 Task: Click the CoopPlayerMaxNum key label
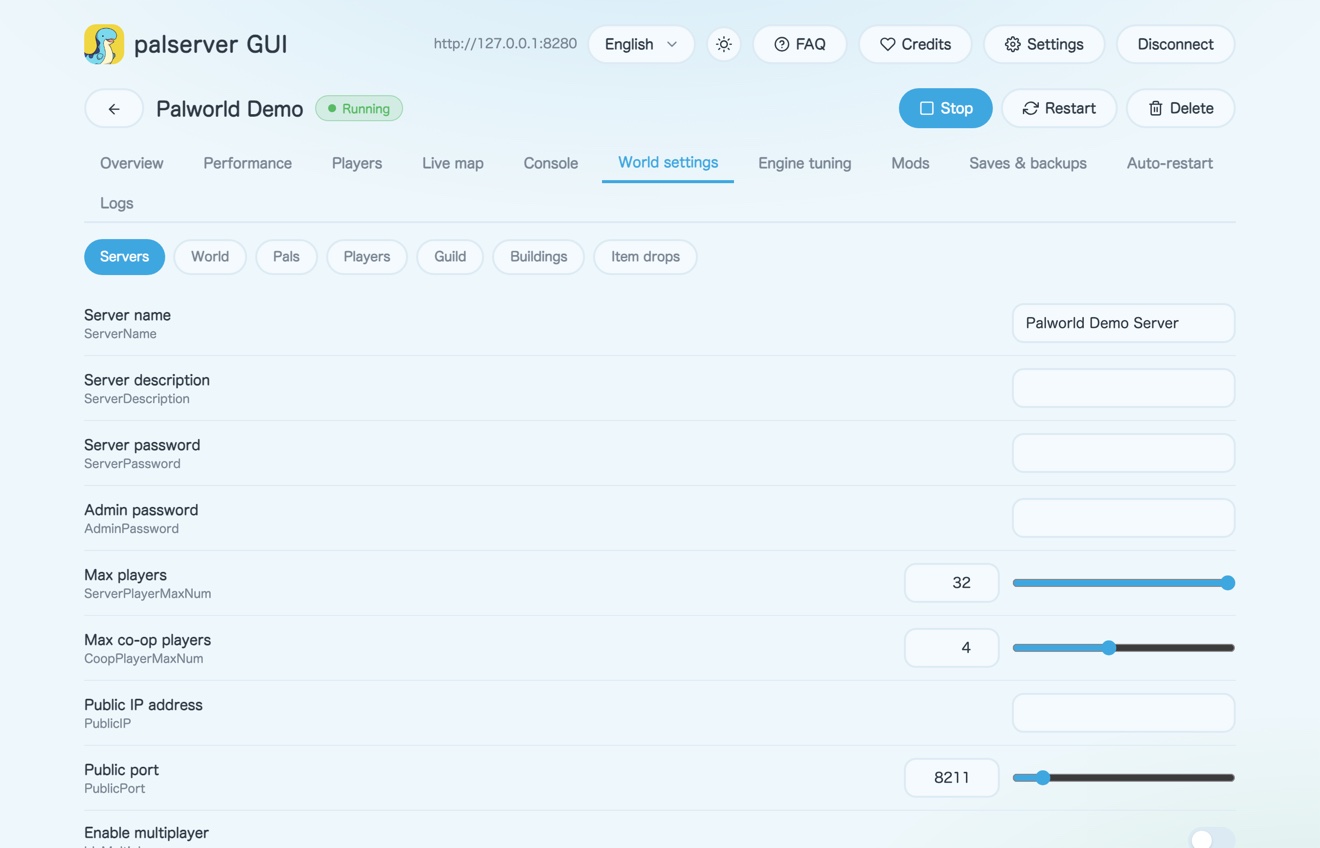tap(143, 659)
